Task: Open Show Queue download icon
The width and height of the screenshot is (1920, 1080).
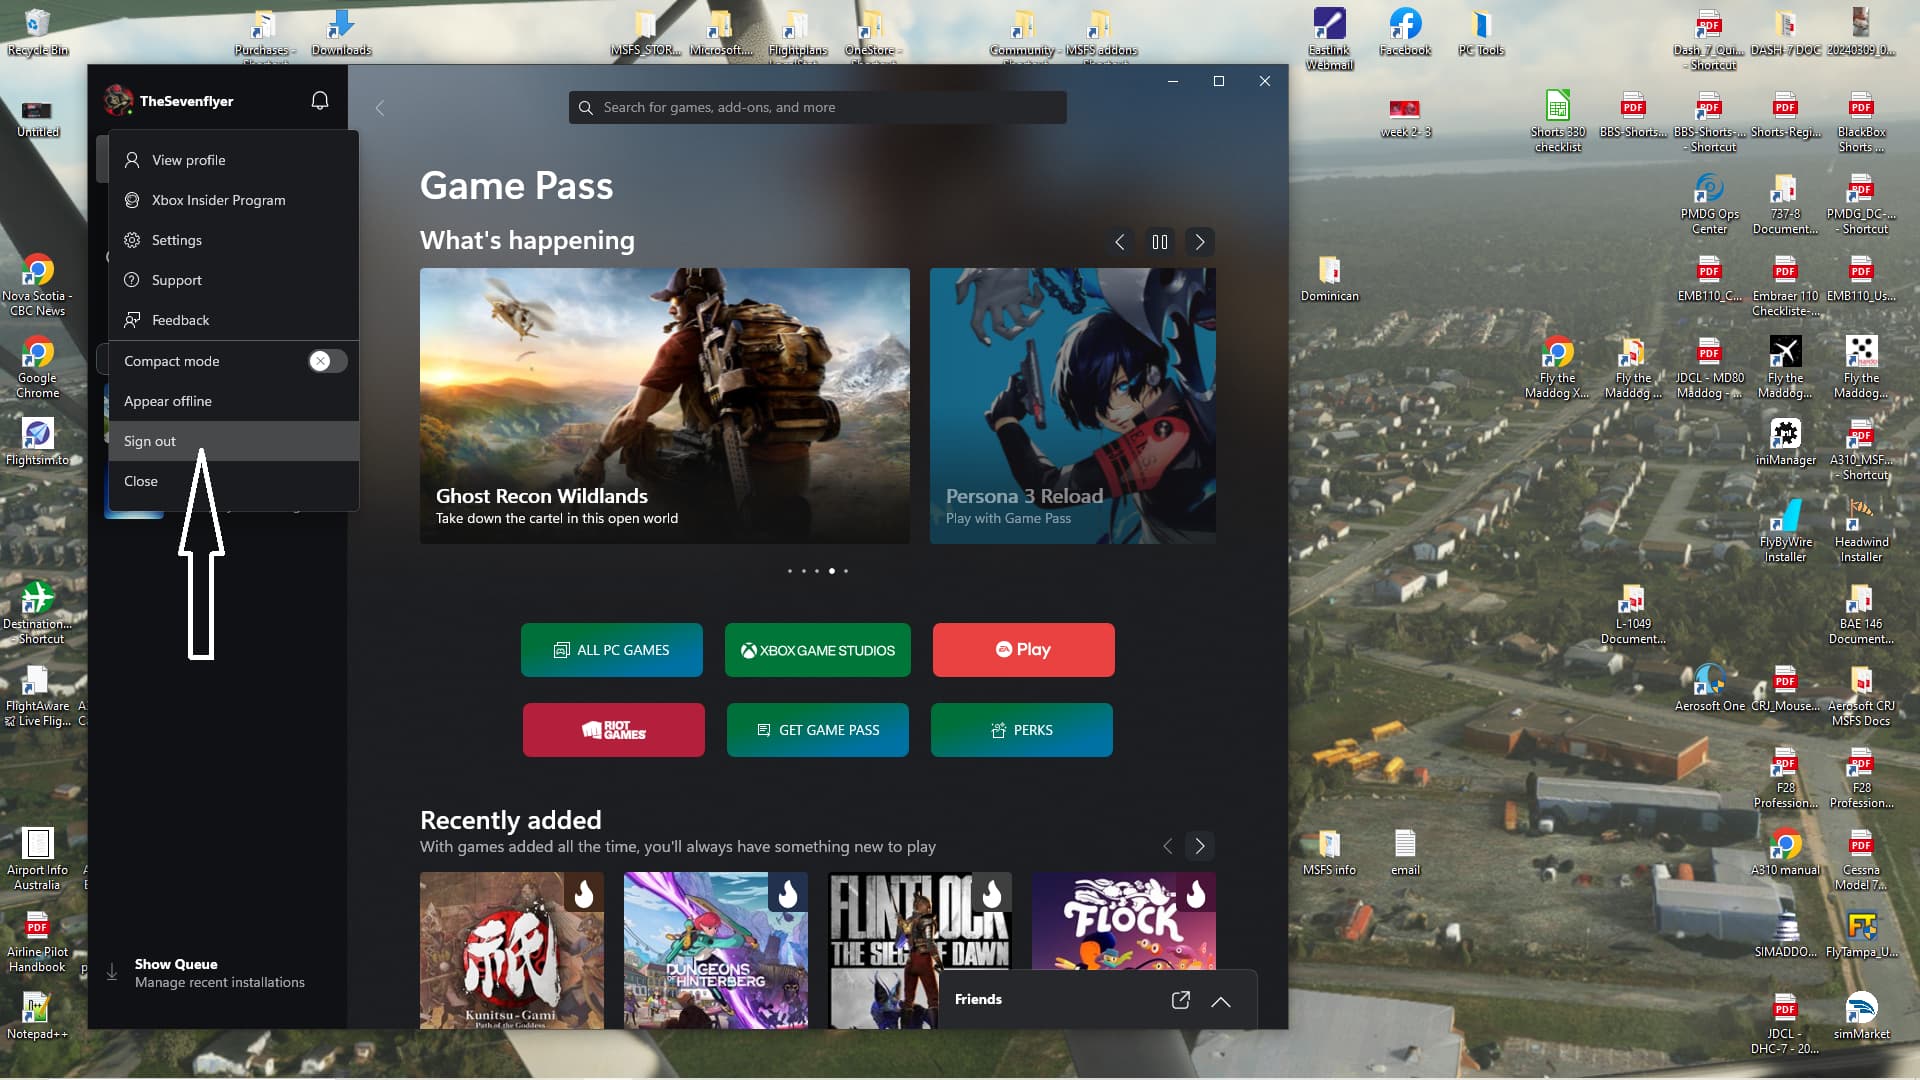Action: (112, 973)
